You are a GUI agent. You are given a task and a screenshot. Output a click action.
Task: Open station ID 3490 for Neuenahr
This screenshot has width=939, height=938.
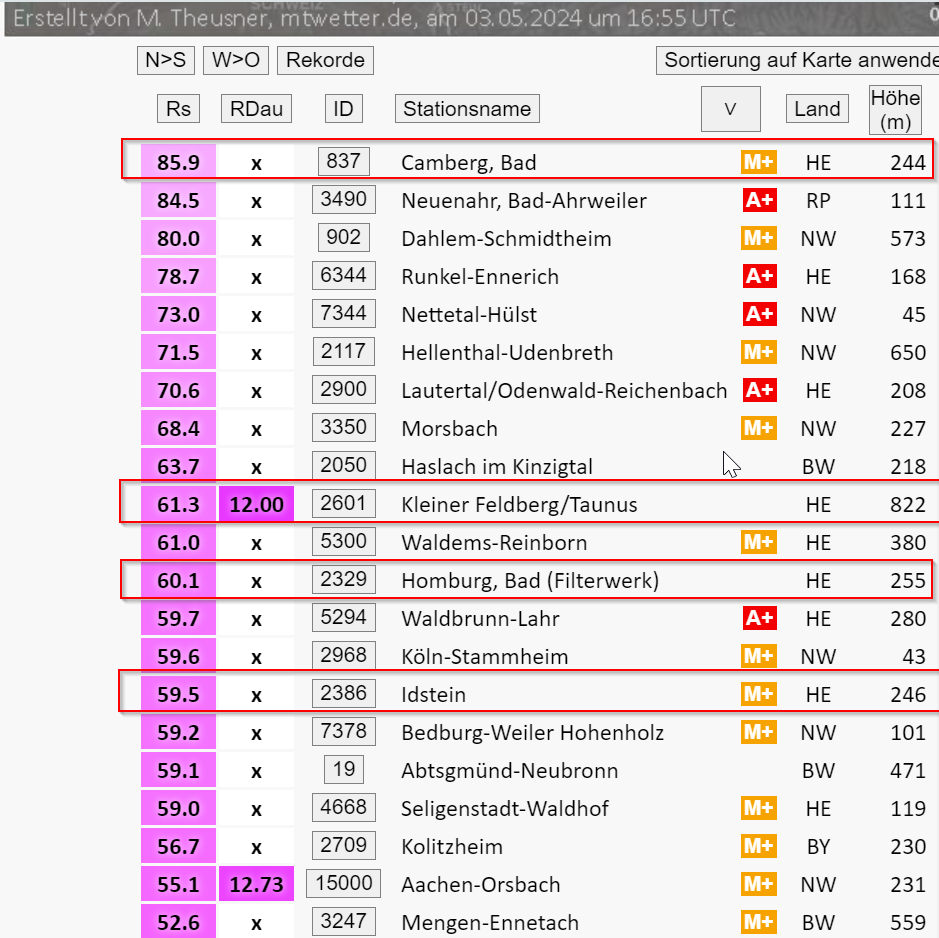344,199
